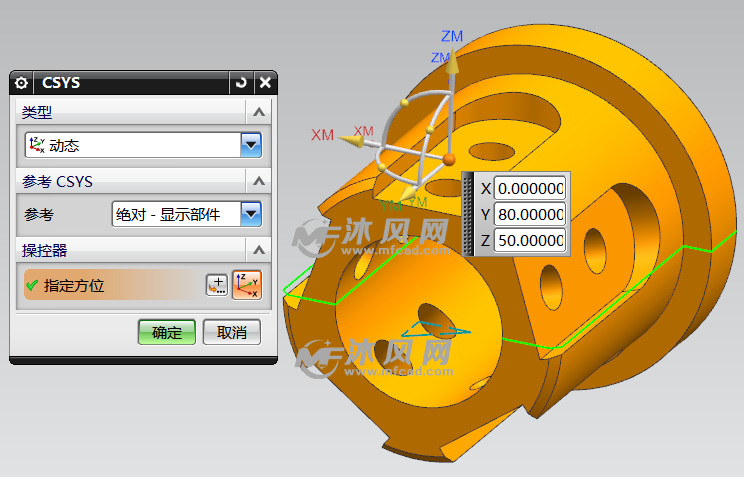Open the 动态 type dropdown
The width and height of the screenshot is (744, 477).
tap(251, 145)
